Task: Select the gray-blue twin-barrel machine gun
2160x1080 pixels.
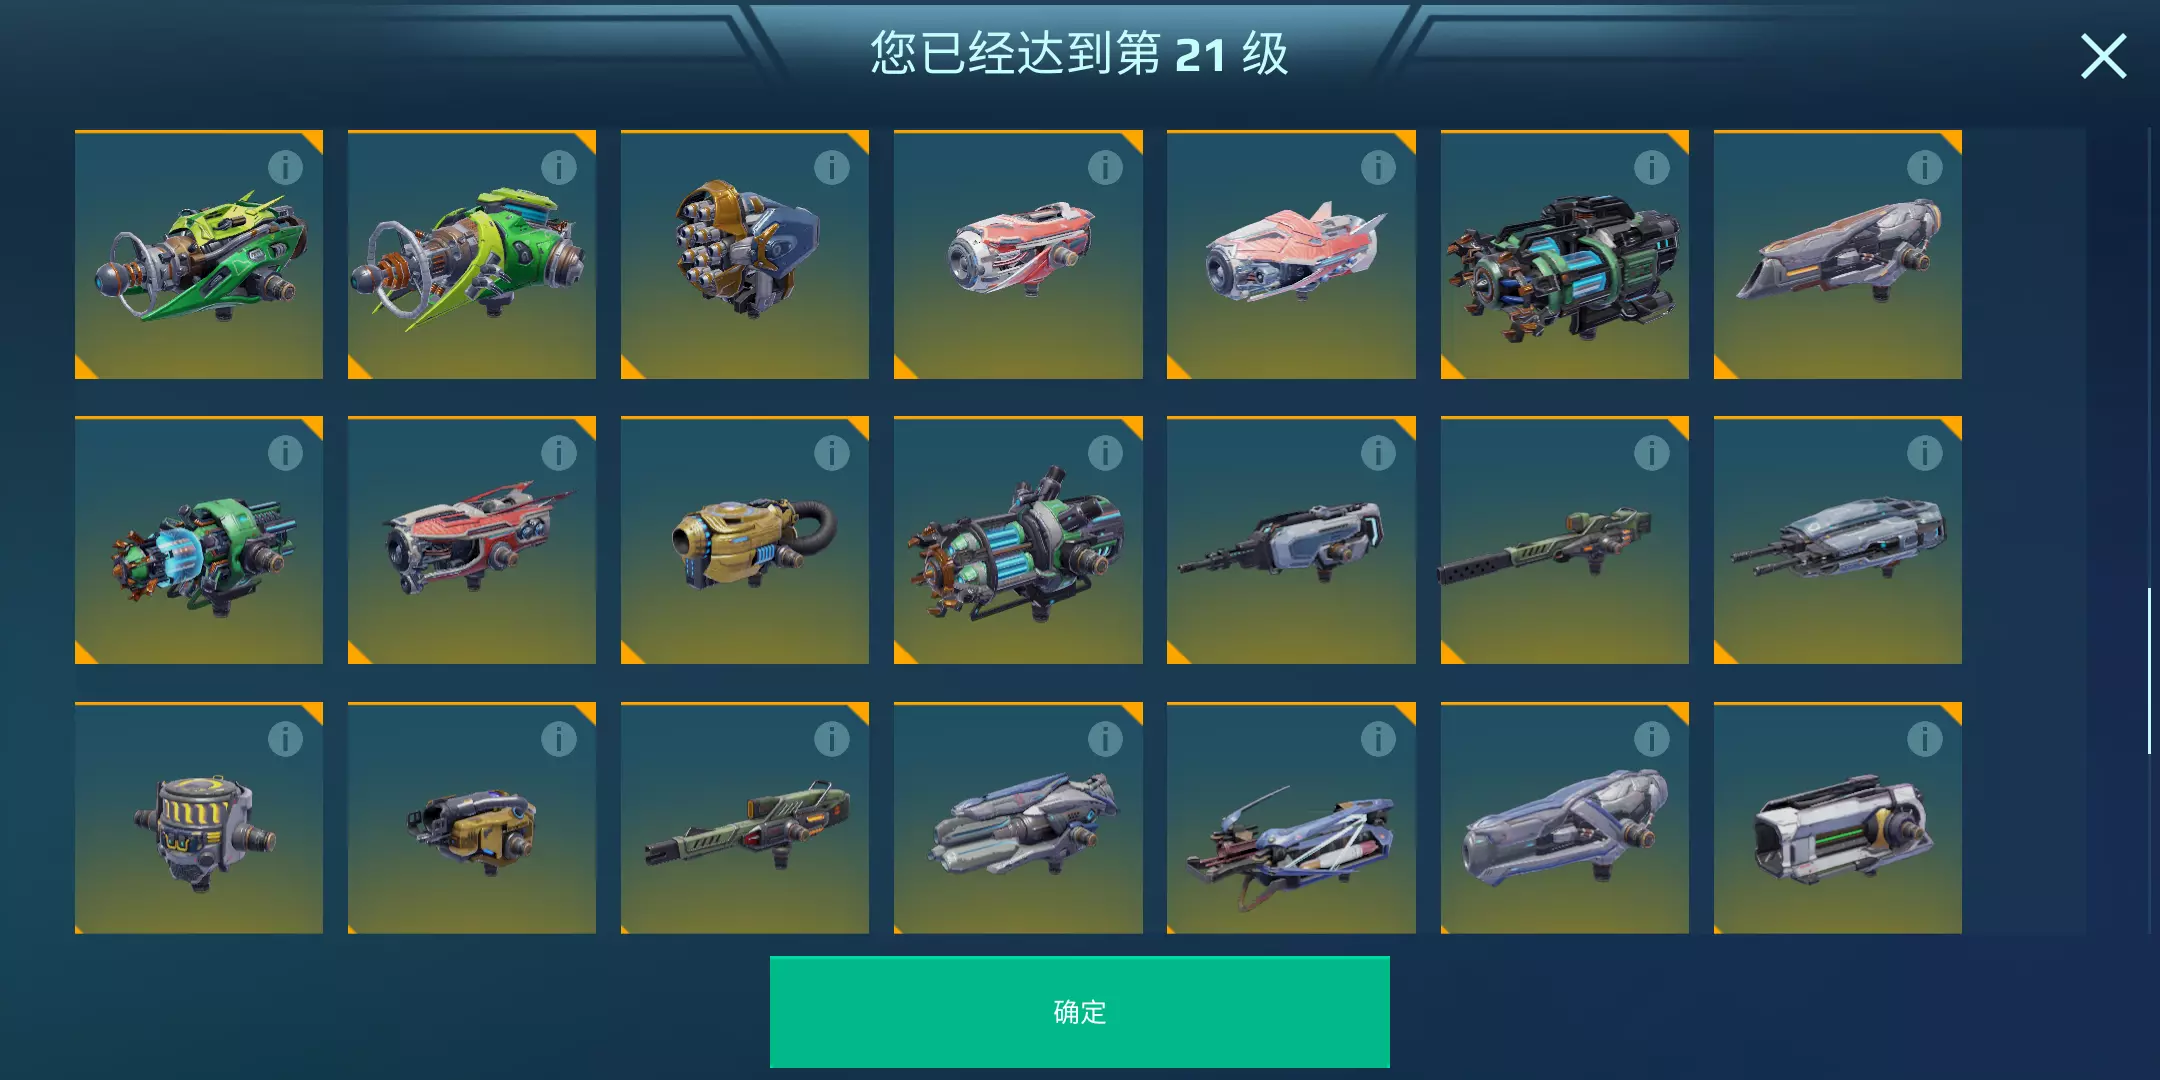Action: [1838, 540]
